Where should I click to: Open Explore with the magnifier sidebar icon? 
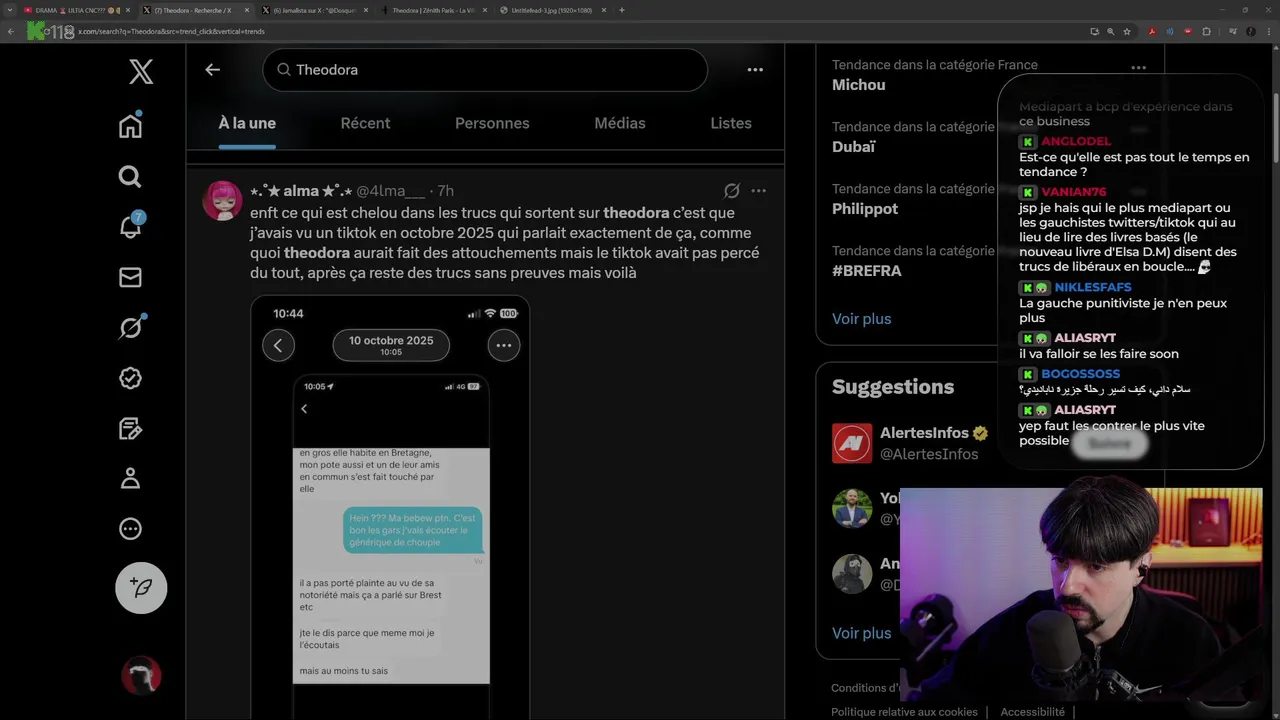tap(130, 177)
